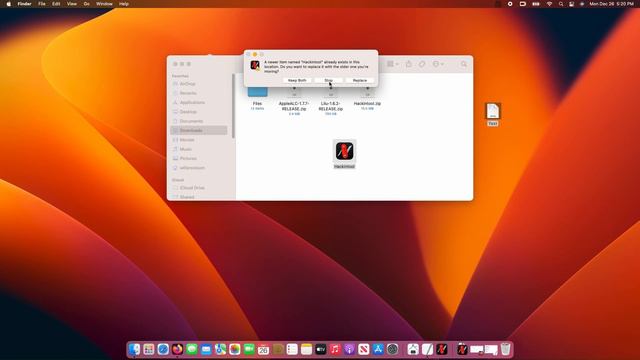Open the Finder view options dropdown
Viewport: 640px width, 360px height.
393,64
